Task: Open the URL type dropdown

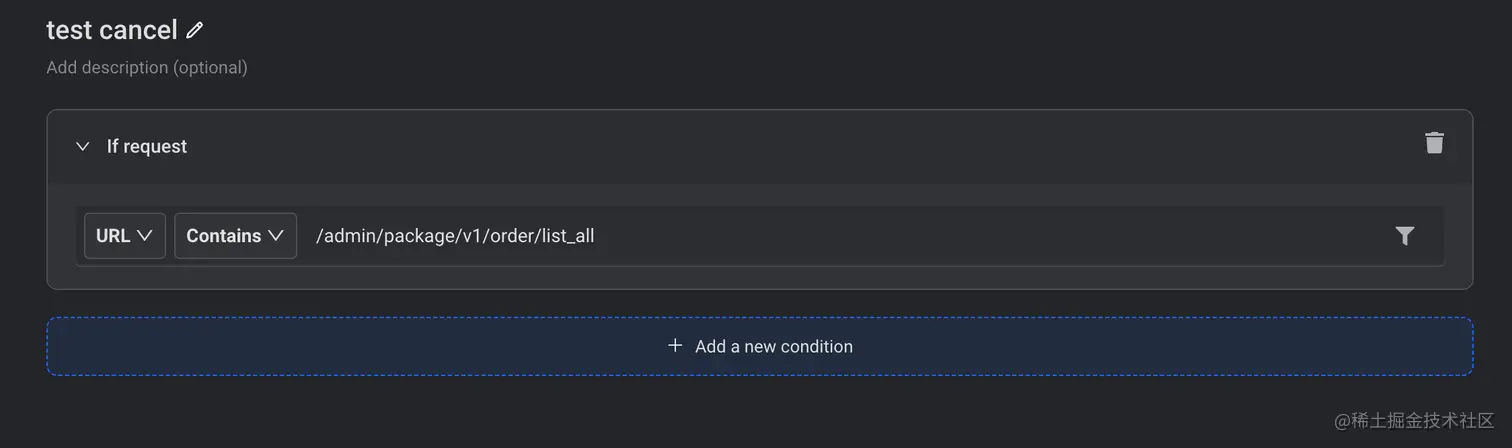Action: 125,236
